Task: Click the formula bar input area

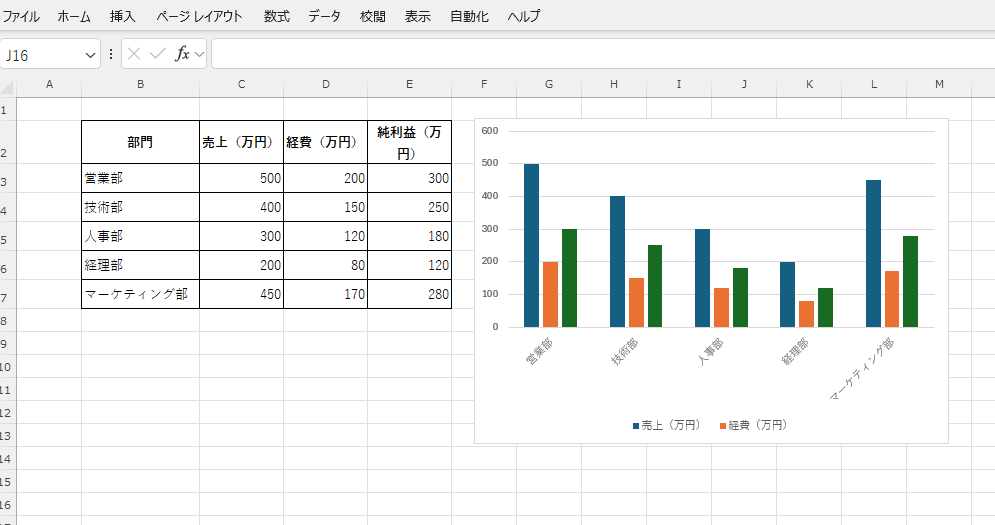Action: point(603,54)
